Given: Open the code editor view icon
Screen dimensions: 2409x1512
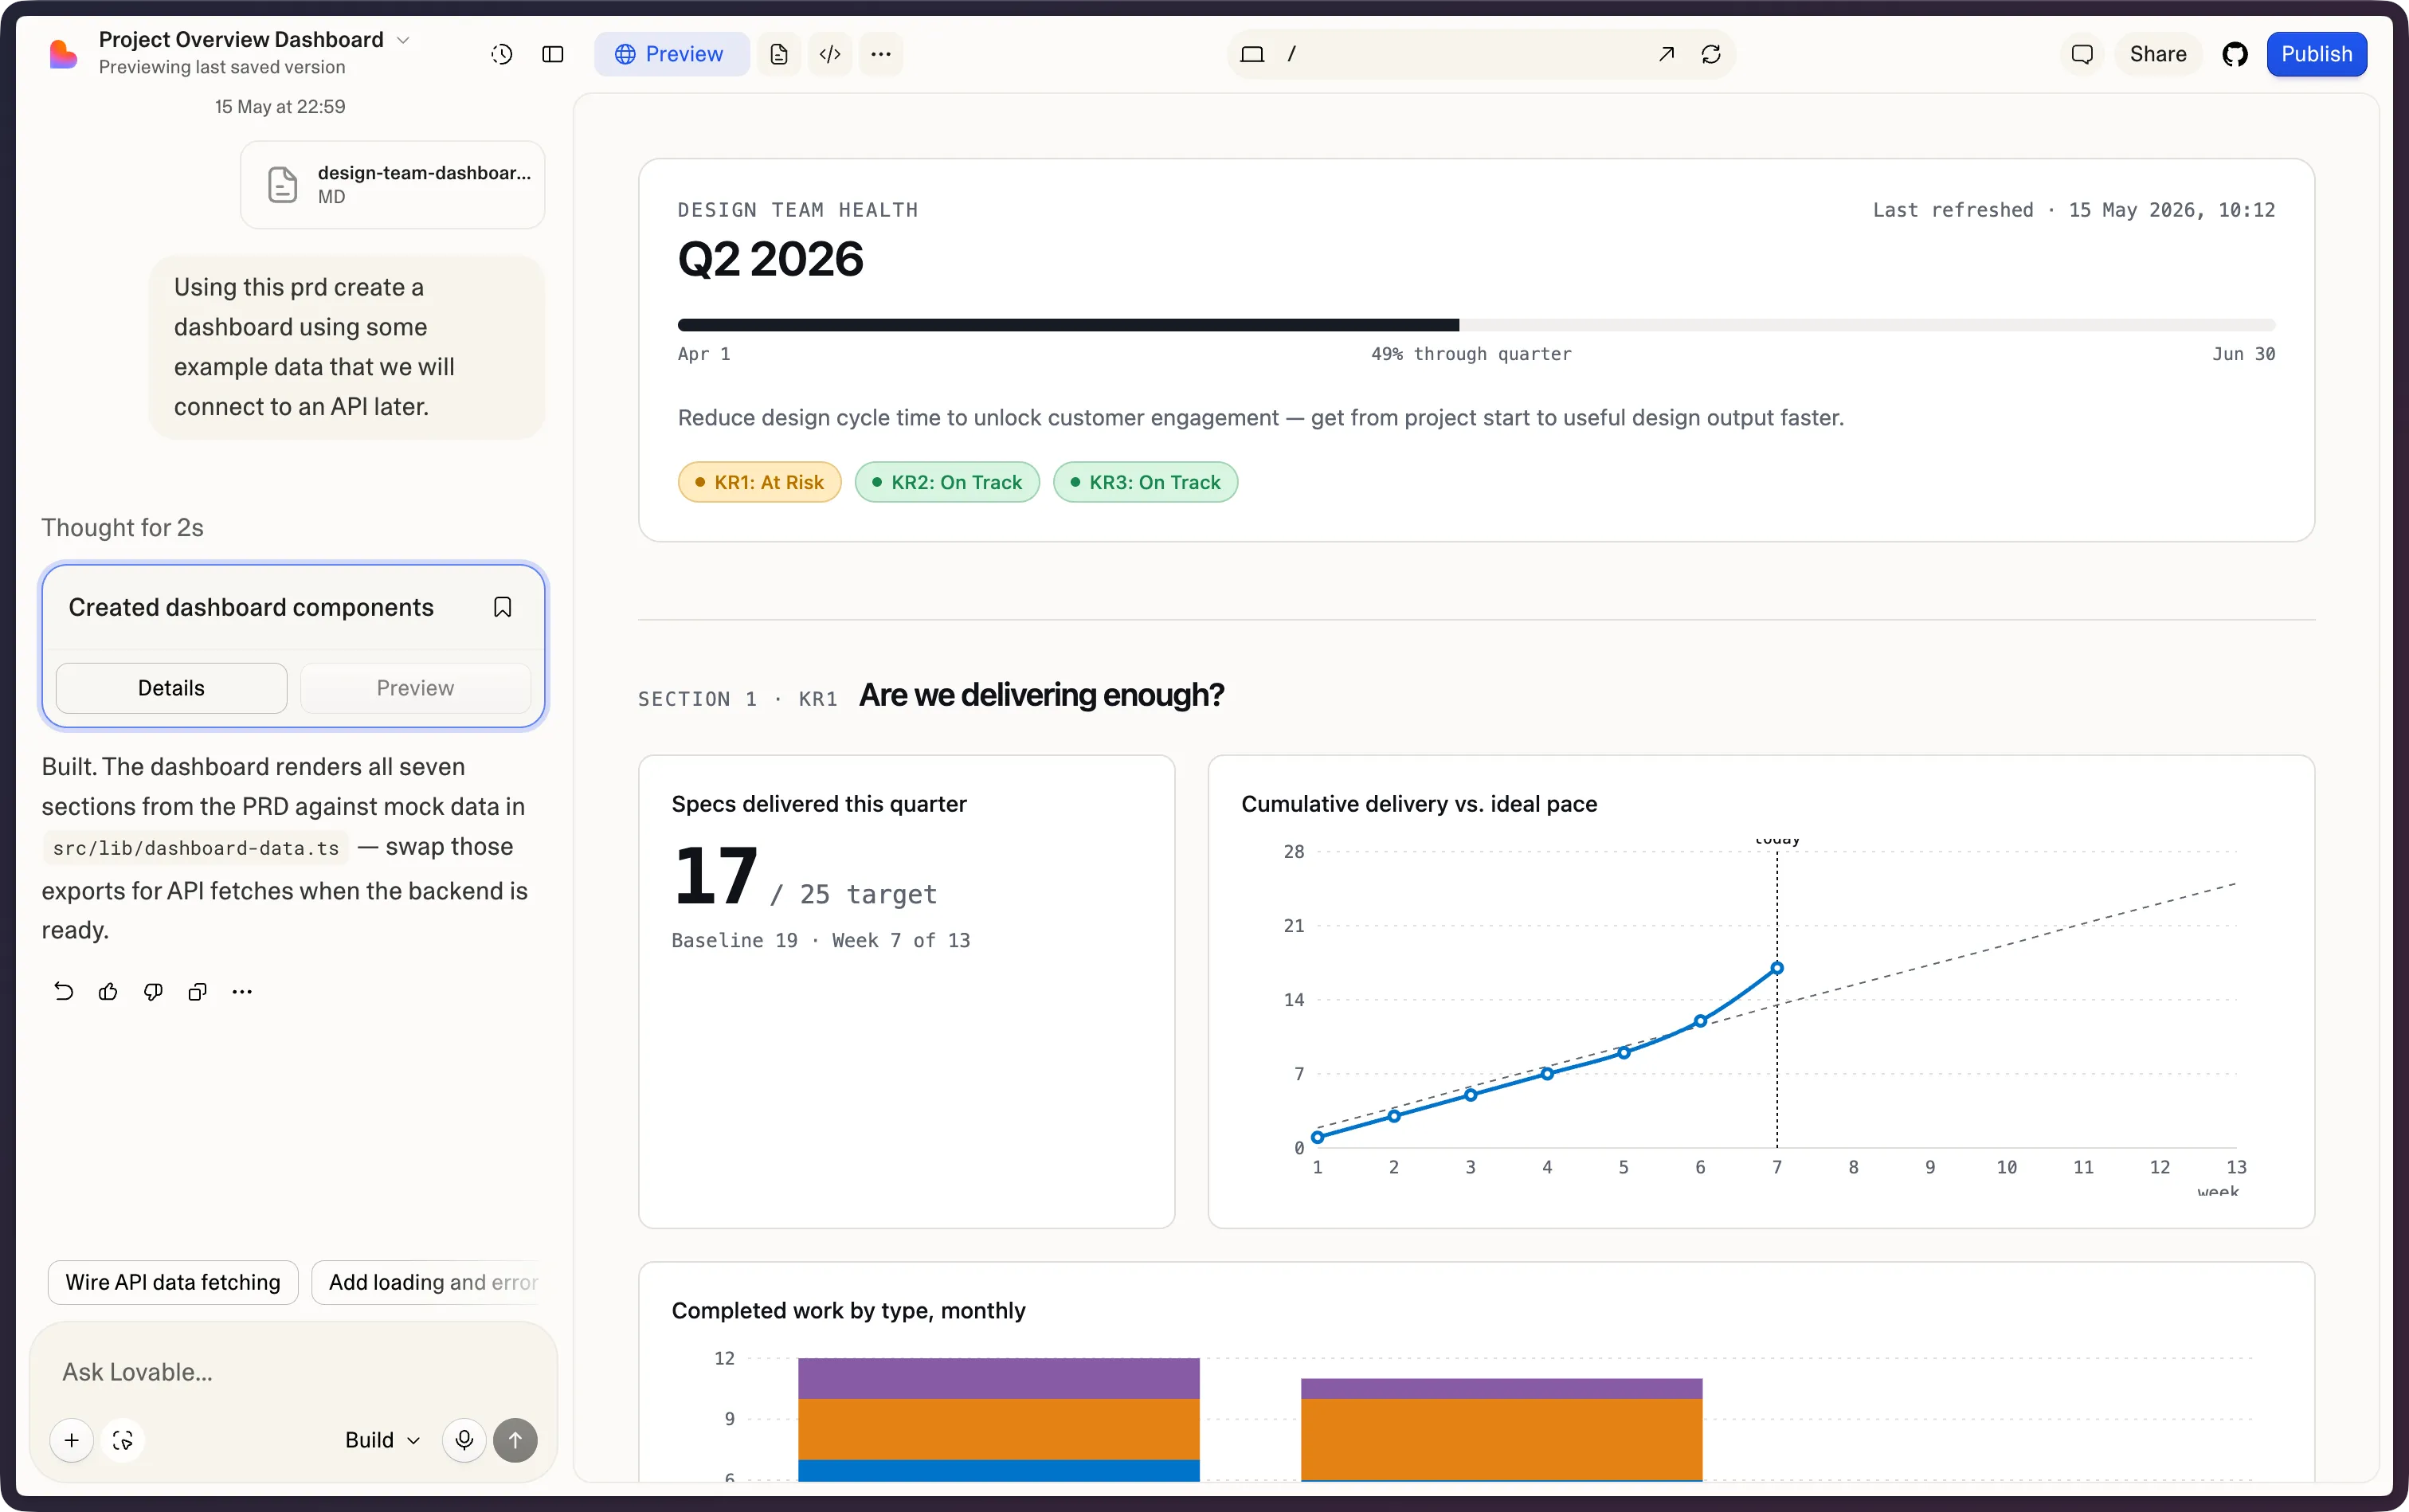Looking at the screenshot, I should [830, 54].
